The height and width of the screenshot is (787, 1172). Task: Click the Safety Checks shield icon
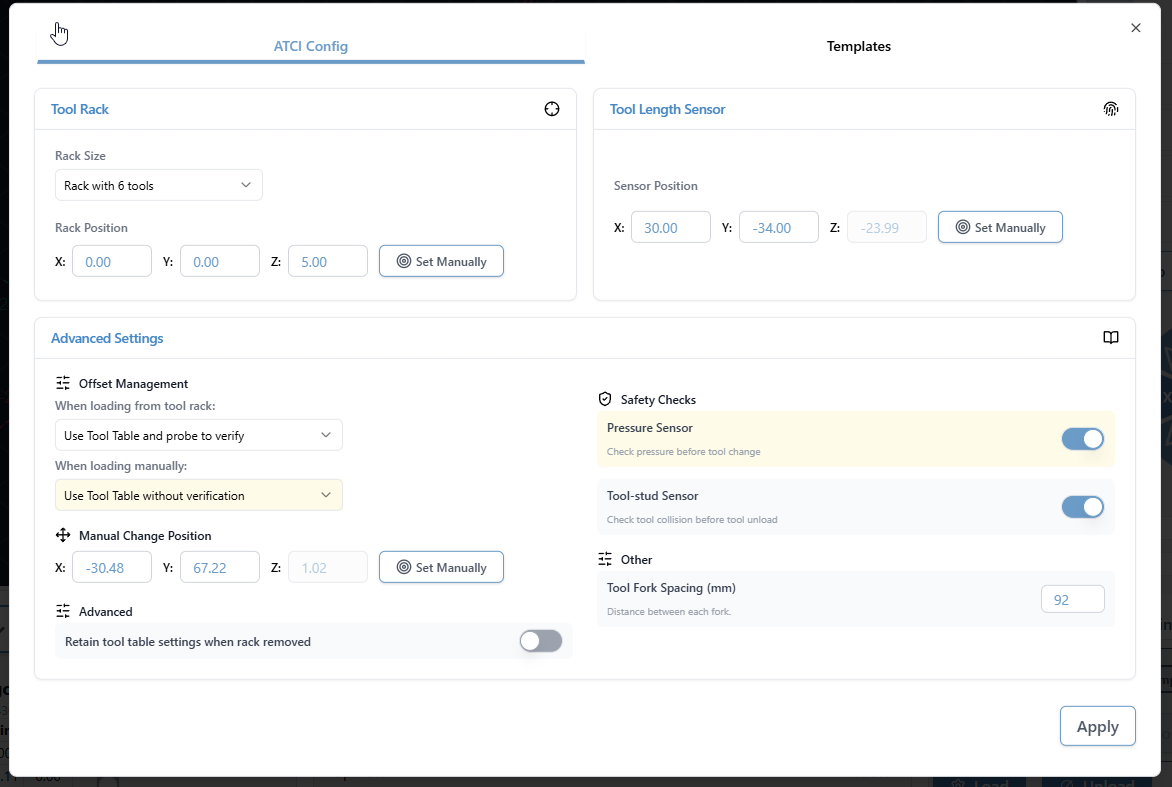(x=605, y=399)
